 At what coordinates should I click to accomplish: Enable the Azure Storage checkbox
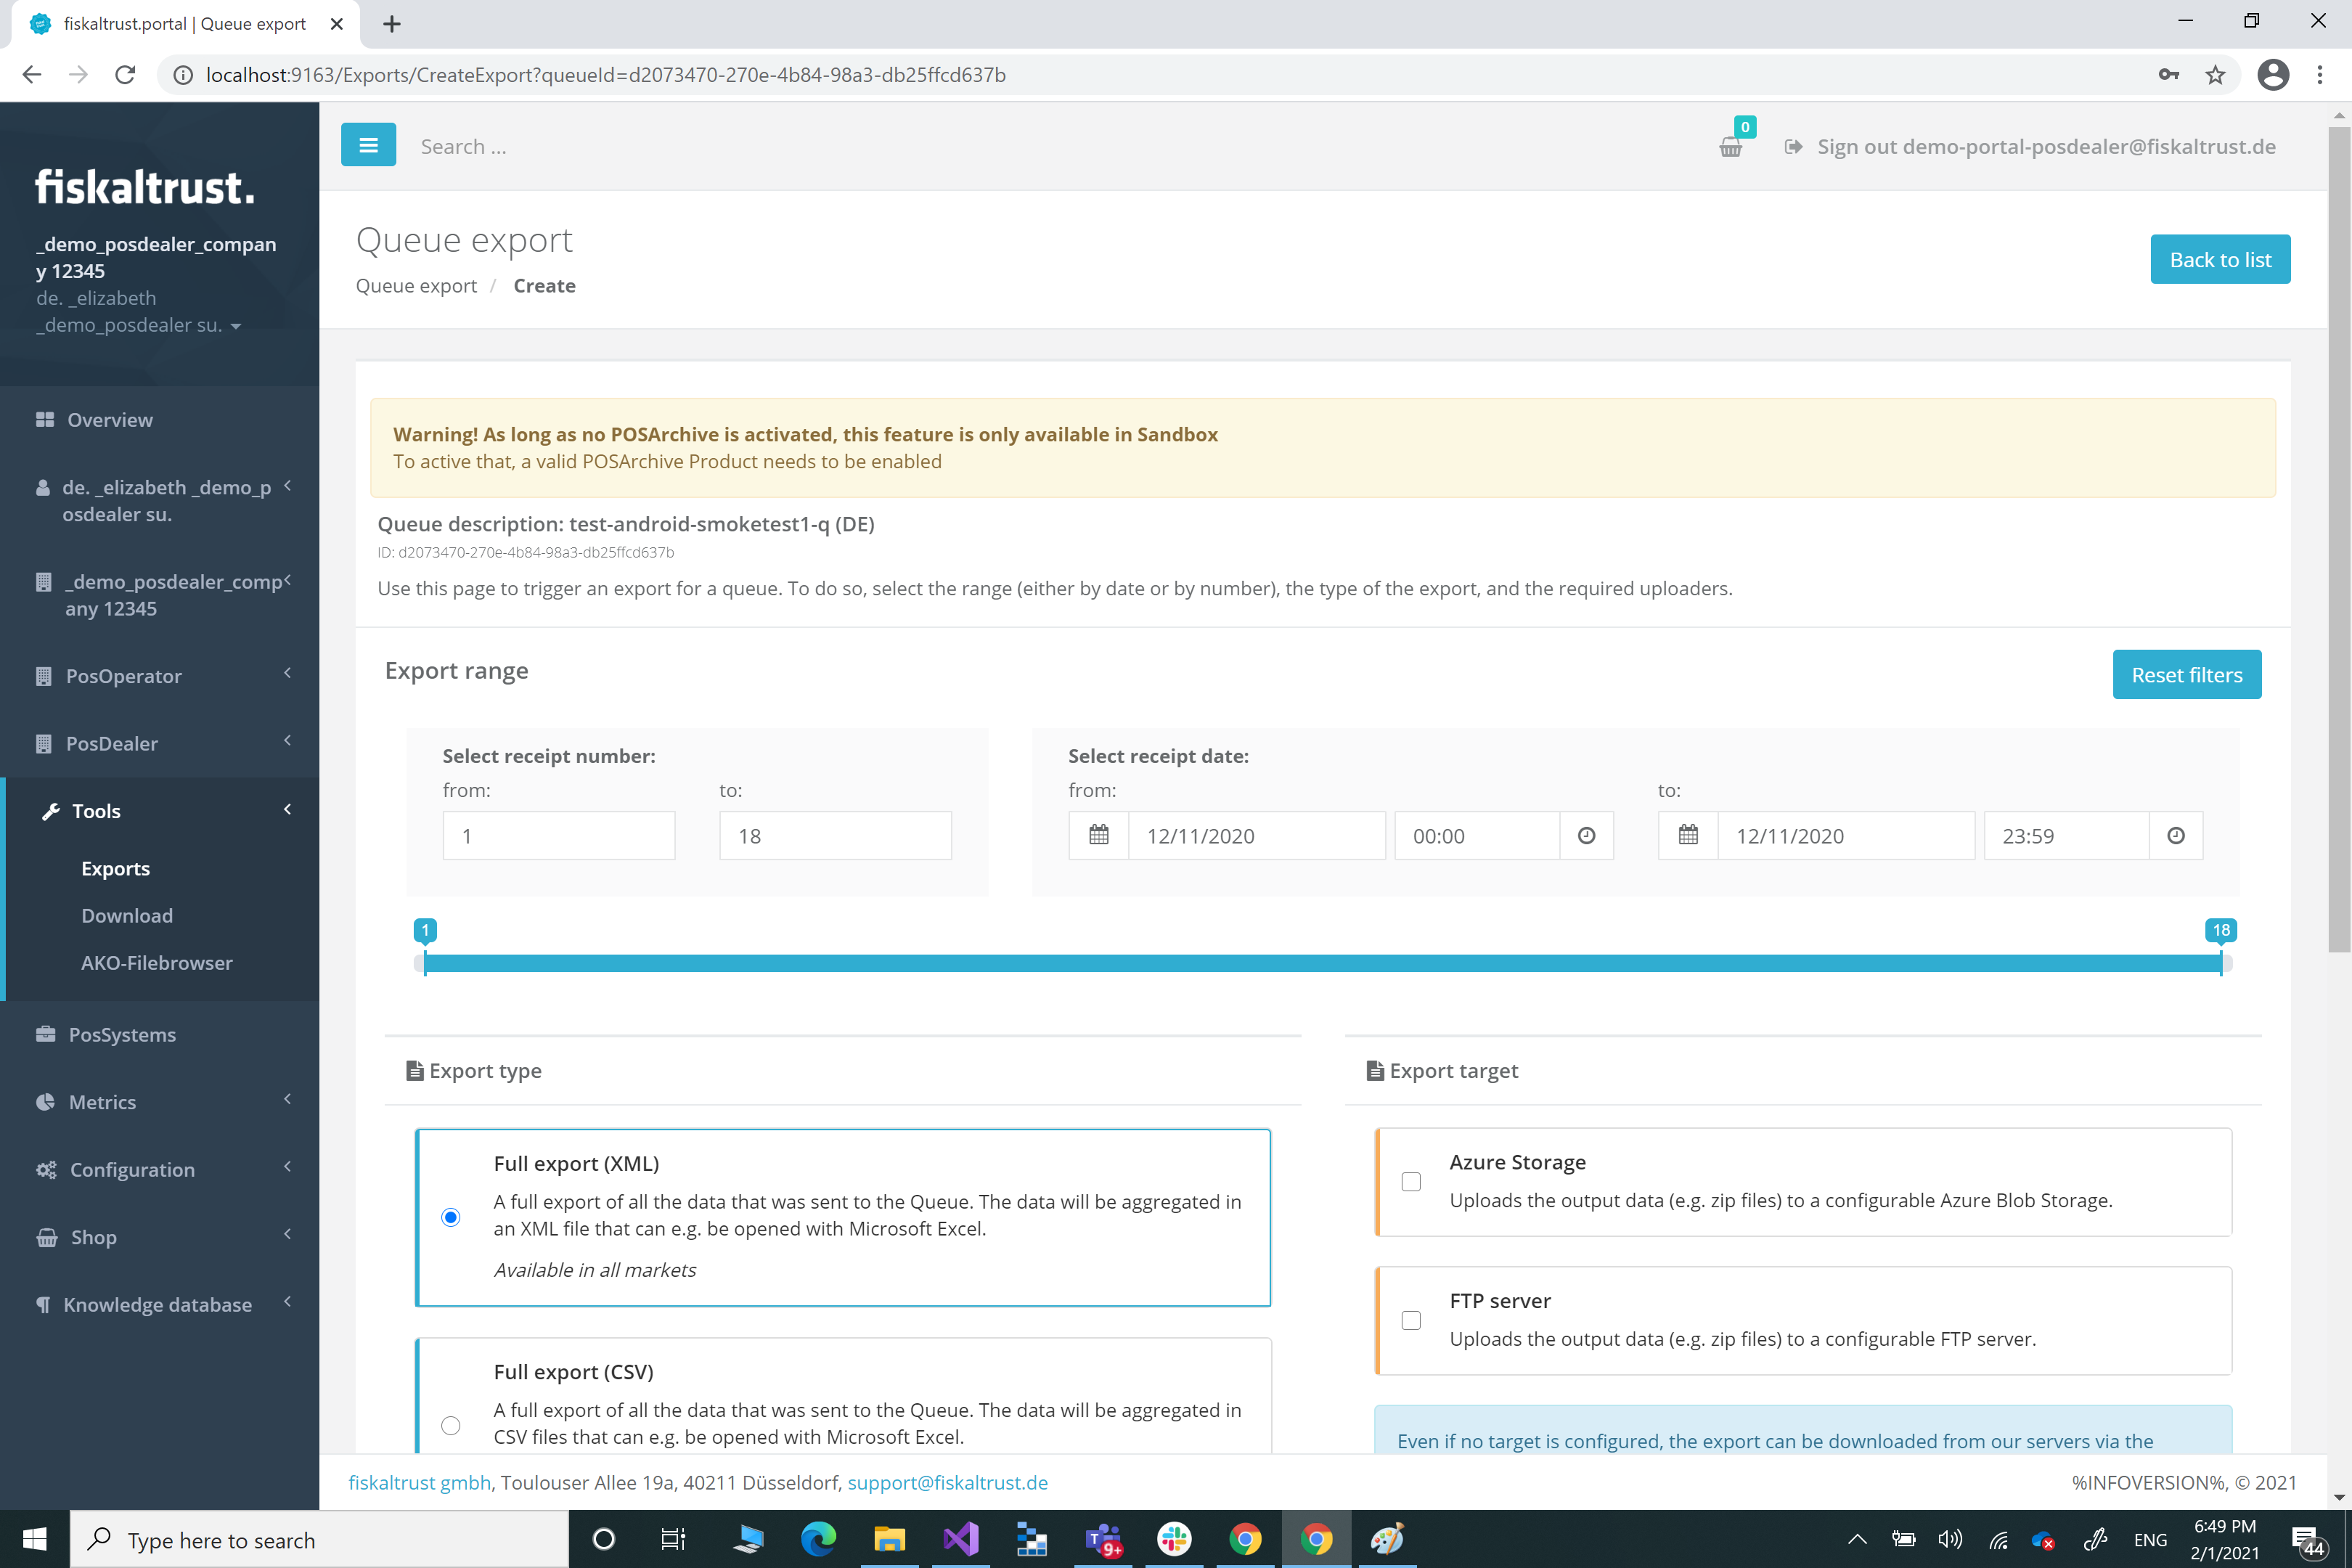coord(1410,1181)
